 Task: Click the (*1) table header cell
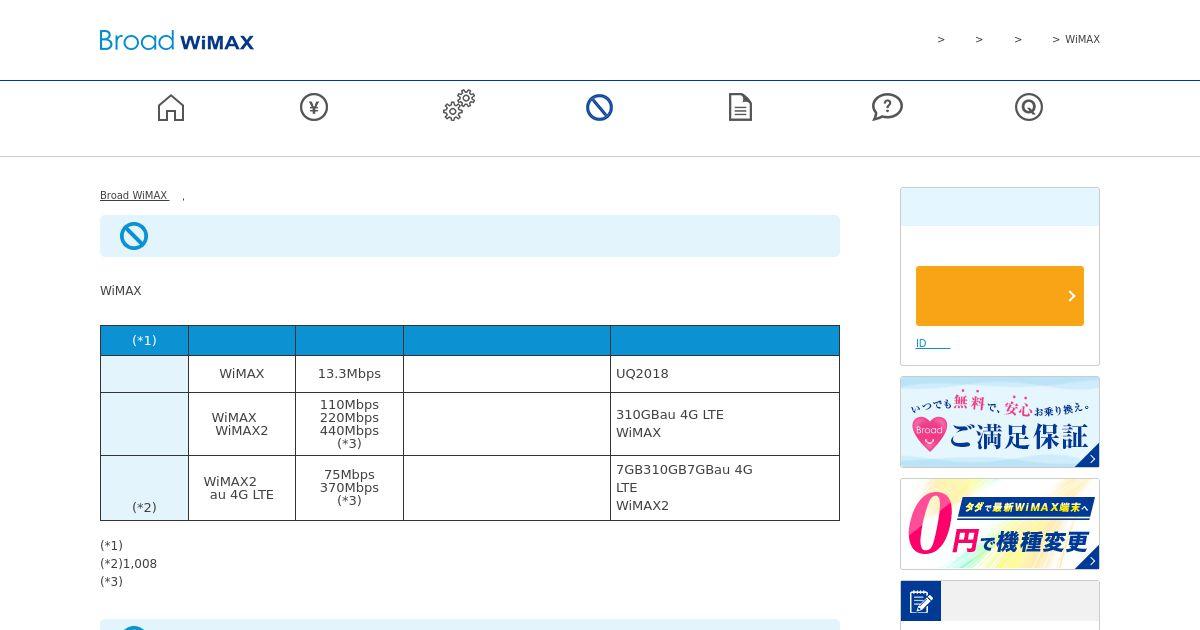[144, 340]
